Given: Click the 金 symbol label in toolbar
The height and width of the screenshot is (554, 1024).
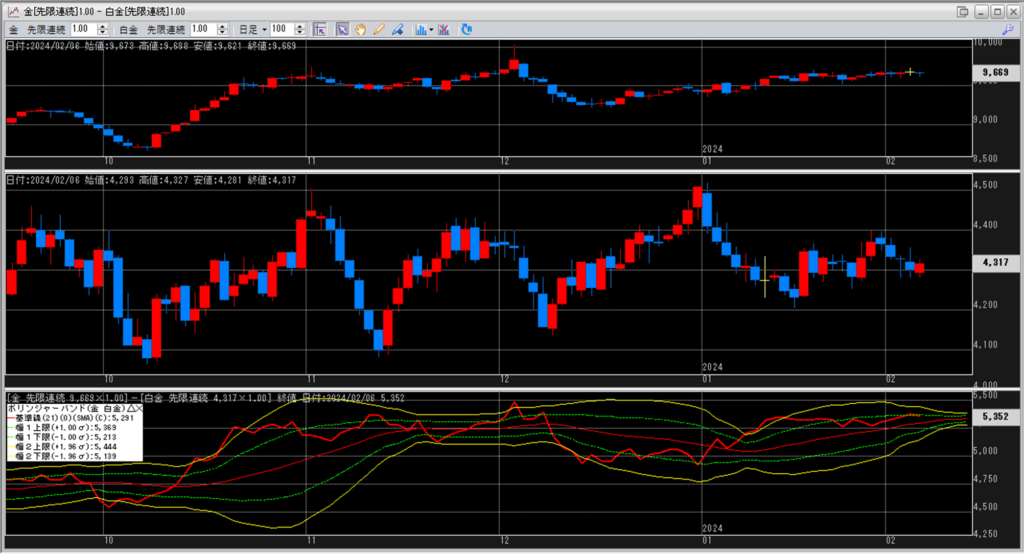Looking at the screenshot, I should pyautogui.click(x=13, y=30).
